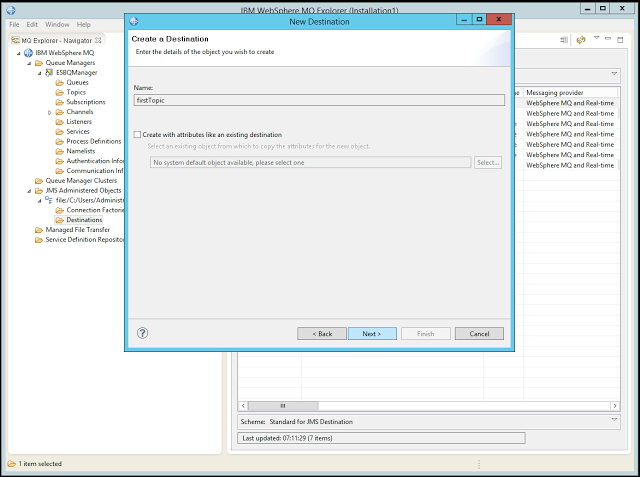Click the horizontal scrollbar thumb in the table
Image resolution: width=640 pixels, height=477 pixels.
click(283, 406)
